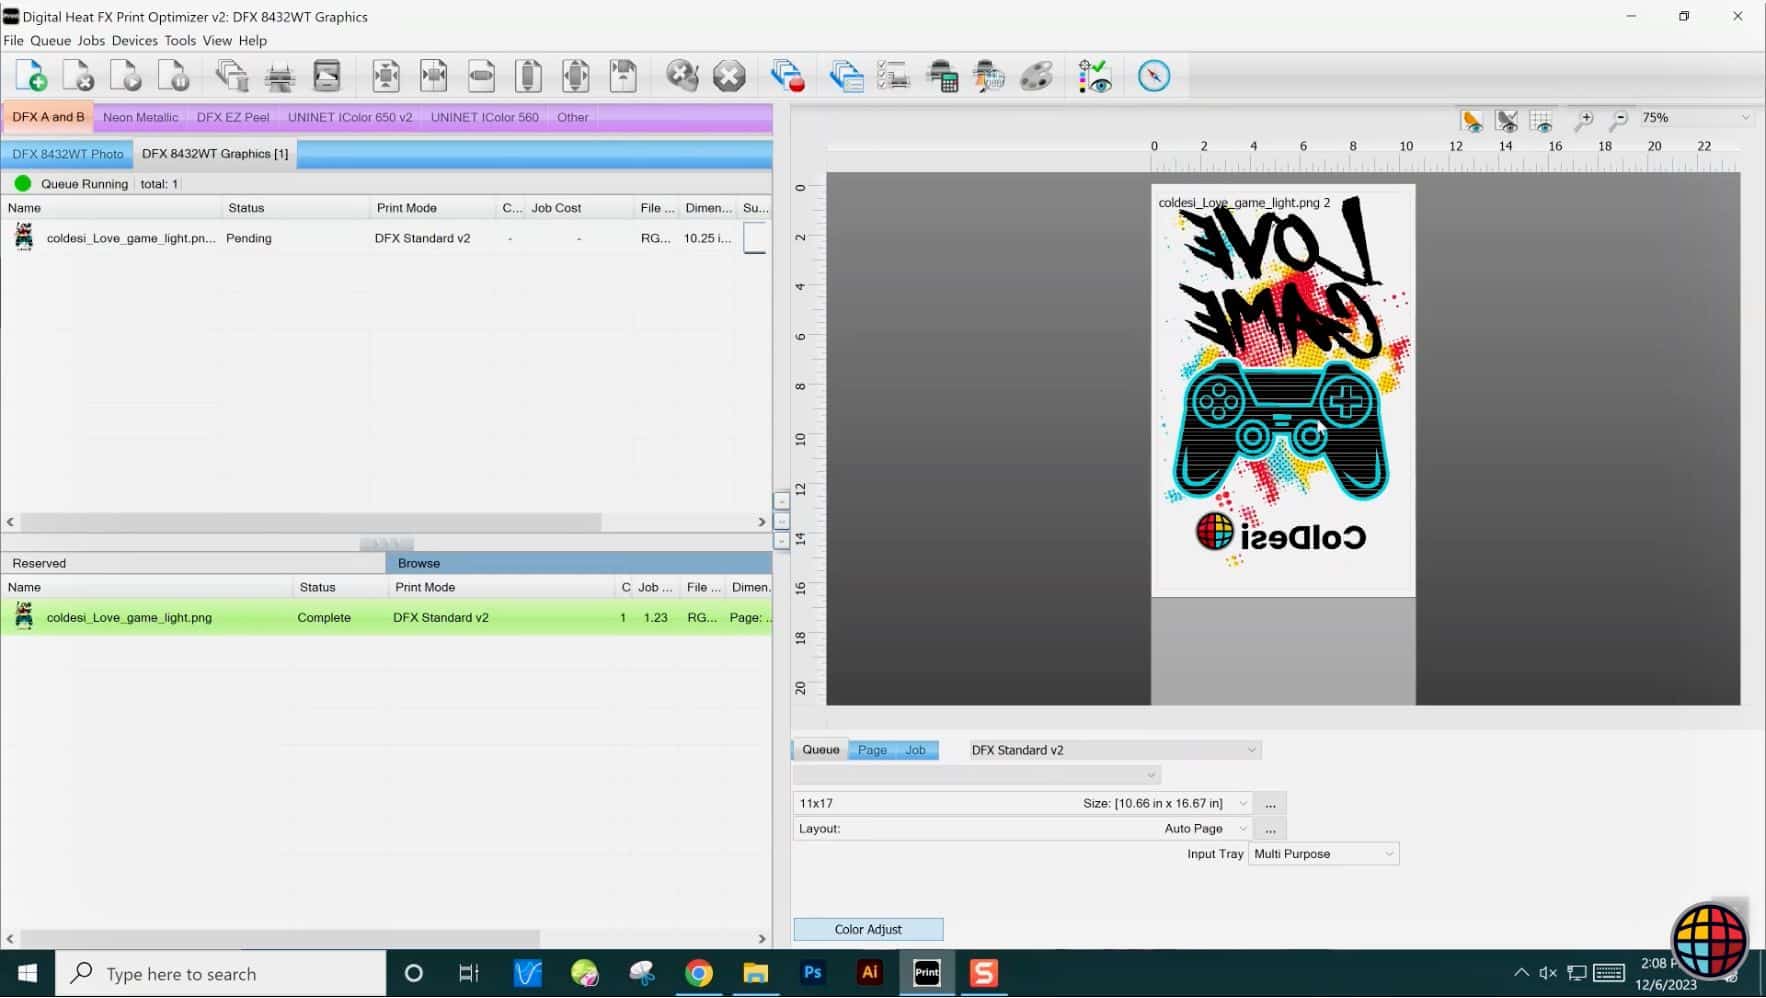Open the Input Tray Multi Purpose dropdown

click(1323, 854)
